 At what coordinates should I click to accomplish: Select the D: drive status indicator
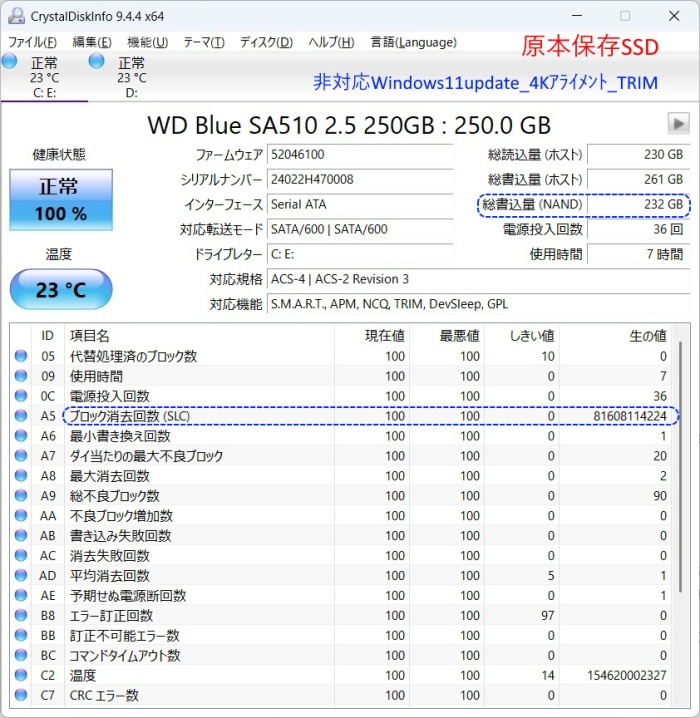coord(131,76)
